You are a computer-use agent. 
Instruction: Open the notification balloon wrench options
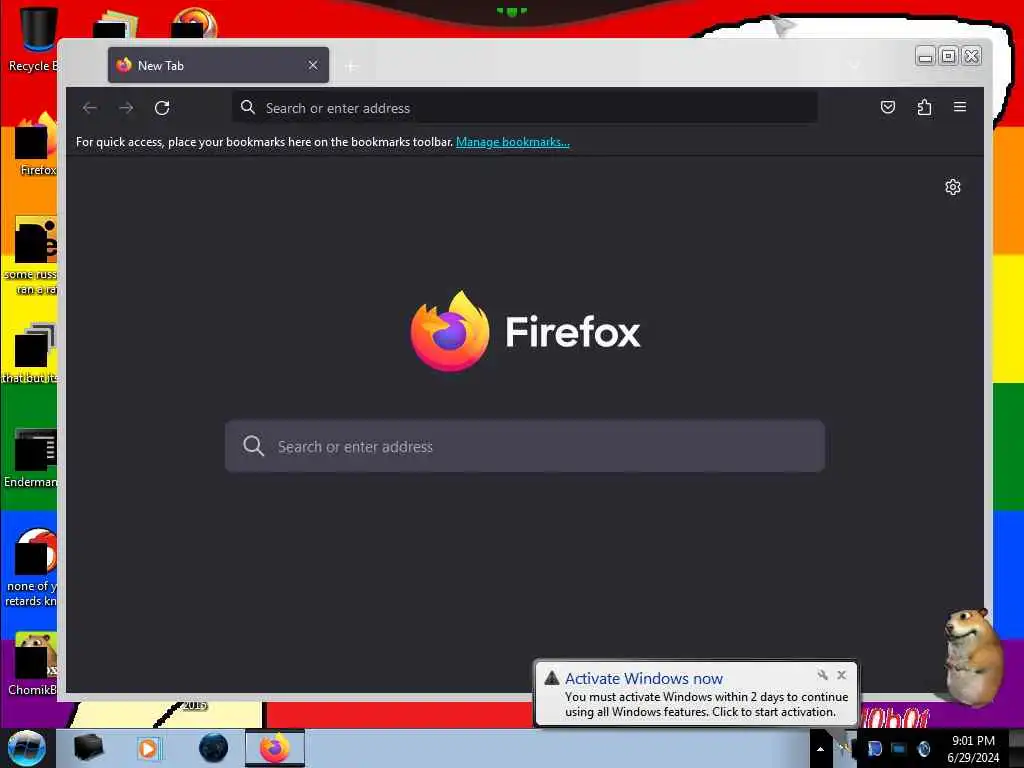822,675
